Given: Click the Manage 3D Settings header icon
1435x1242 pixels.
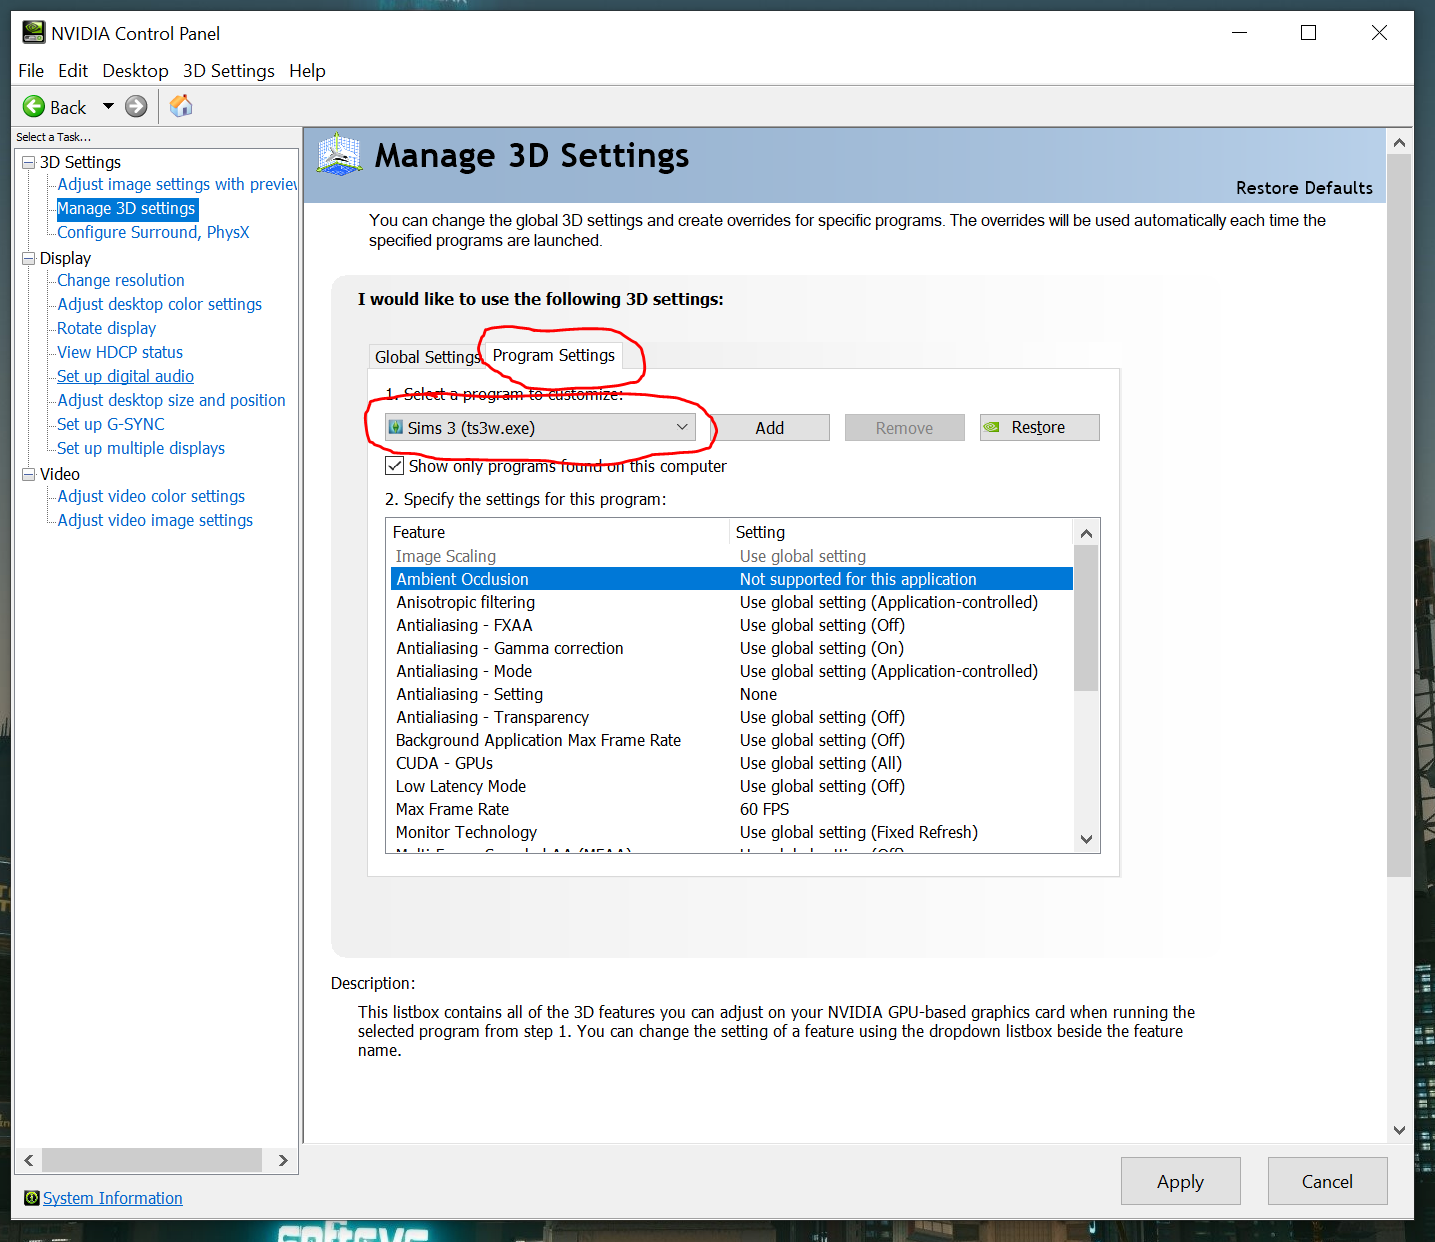Looking at the screenshot, I should 339,155.
